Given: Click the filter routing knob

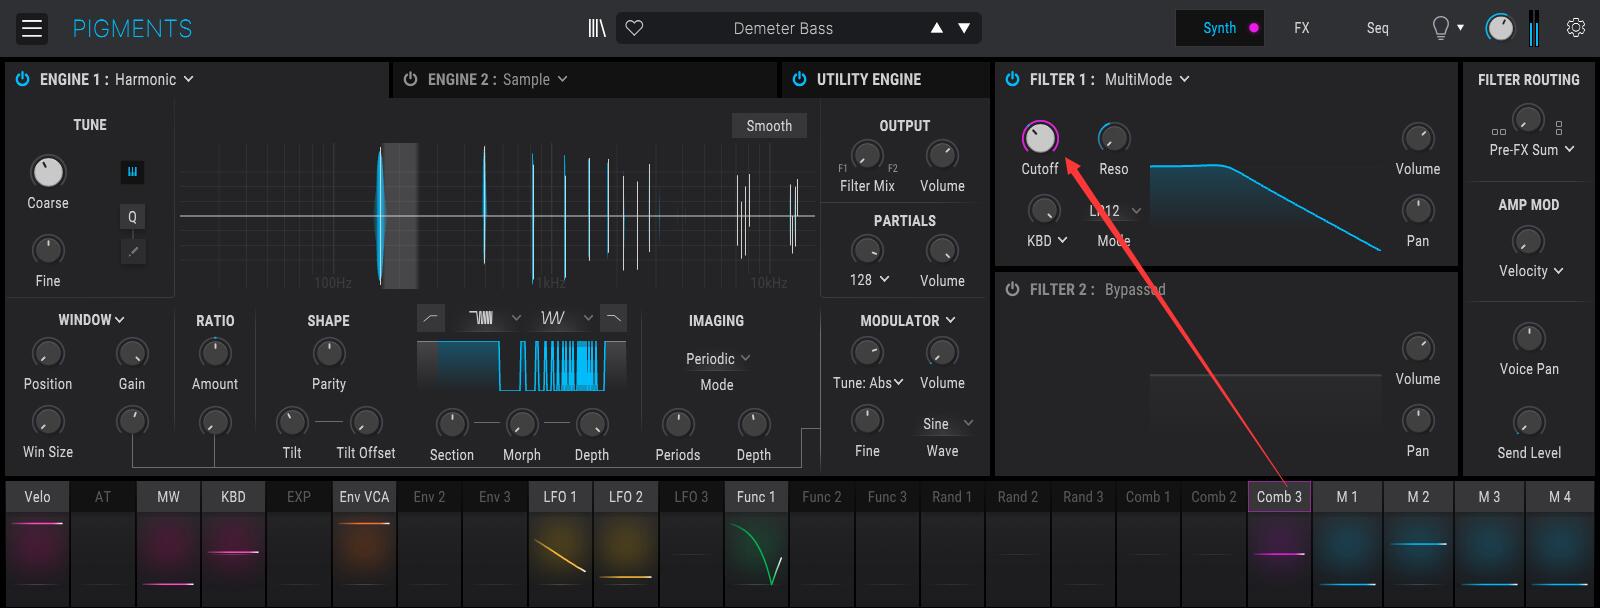Looking at the screenshot, I should tap(1528, 119).
